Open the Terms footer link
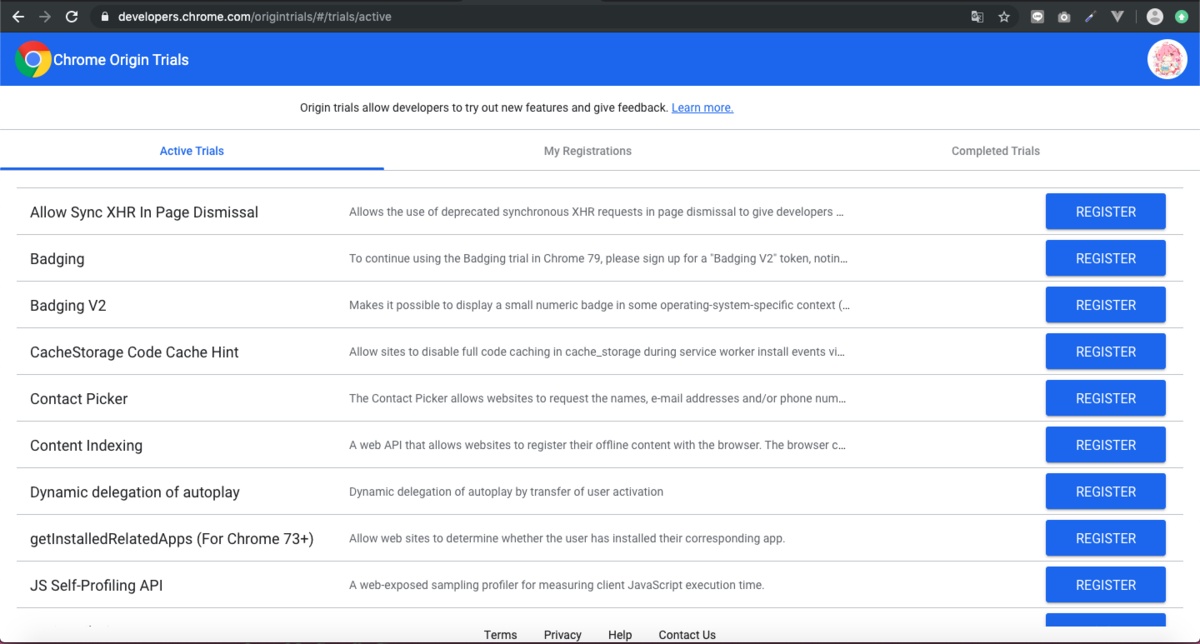 point(500,635)
